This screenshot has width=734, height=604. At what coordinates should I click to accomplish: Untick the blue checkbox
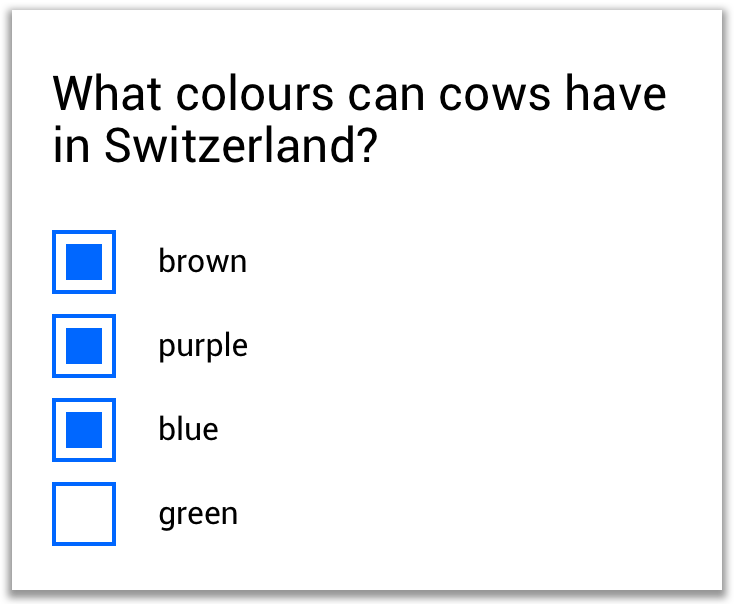84,430
